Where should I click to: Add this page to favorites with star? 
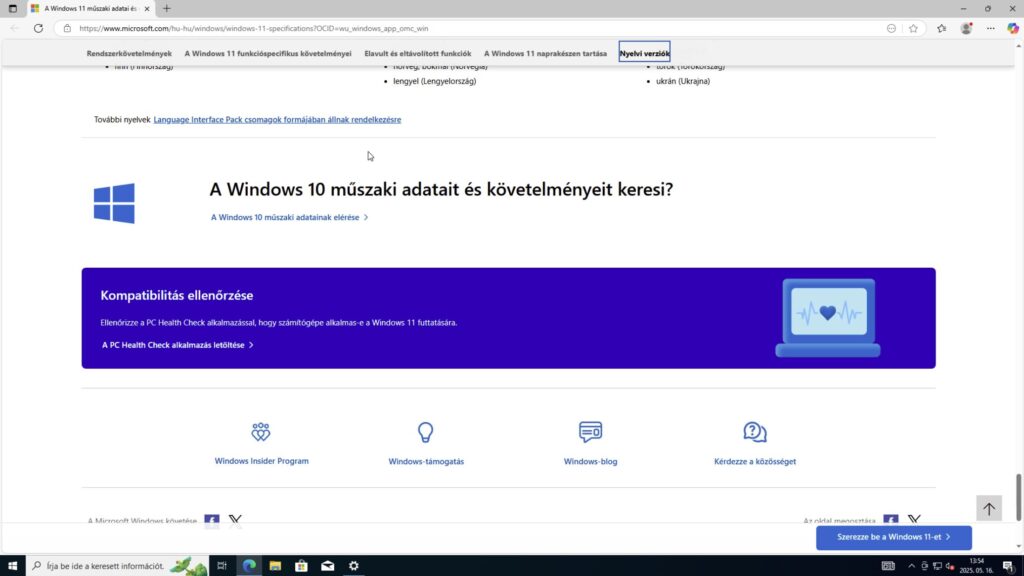(913, 28)
